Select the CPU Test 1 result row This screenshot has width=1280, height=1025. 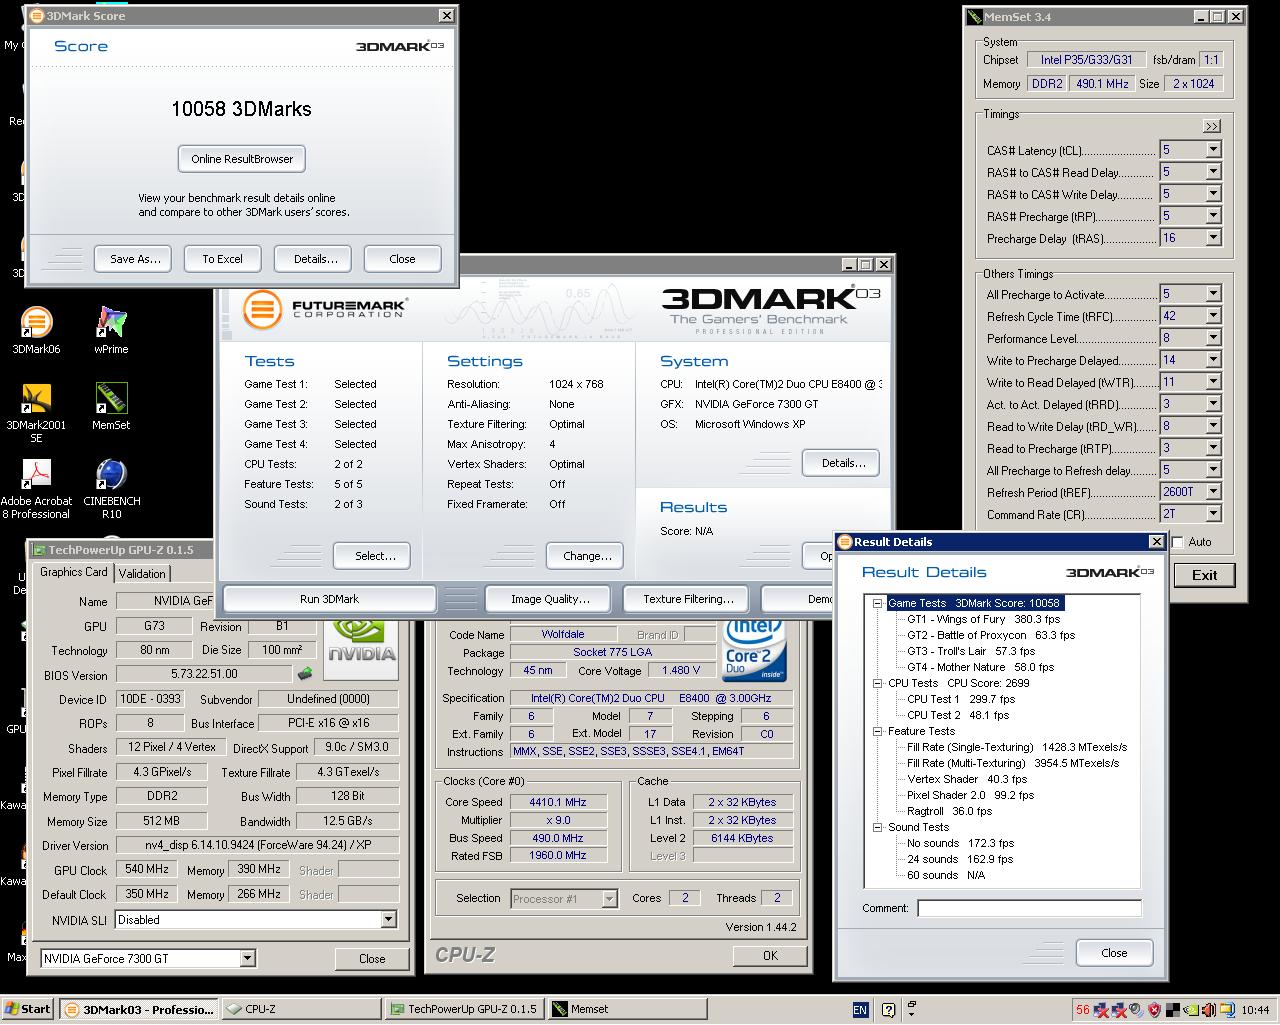(960, 699)
